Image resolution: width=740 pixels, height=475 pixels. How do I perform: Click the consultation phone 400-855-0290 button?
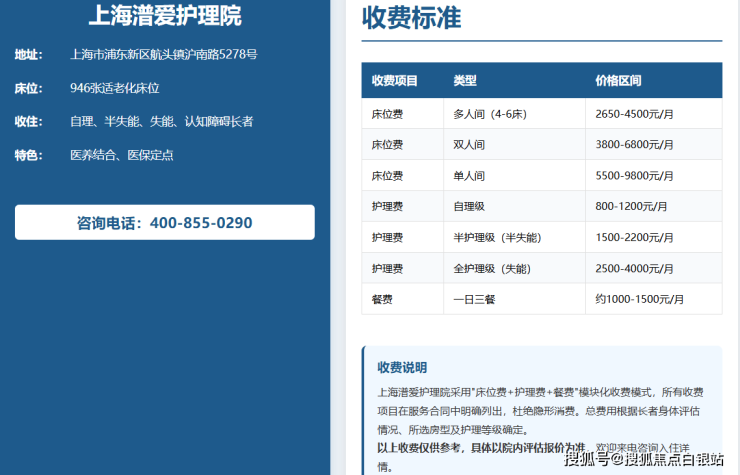[x=165, y=222]
